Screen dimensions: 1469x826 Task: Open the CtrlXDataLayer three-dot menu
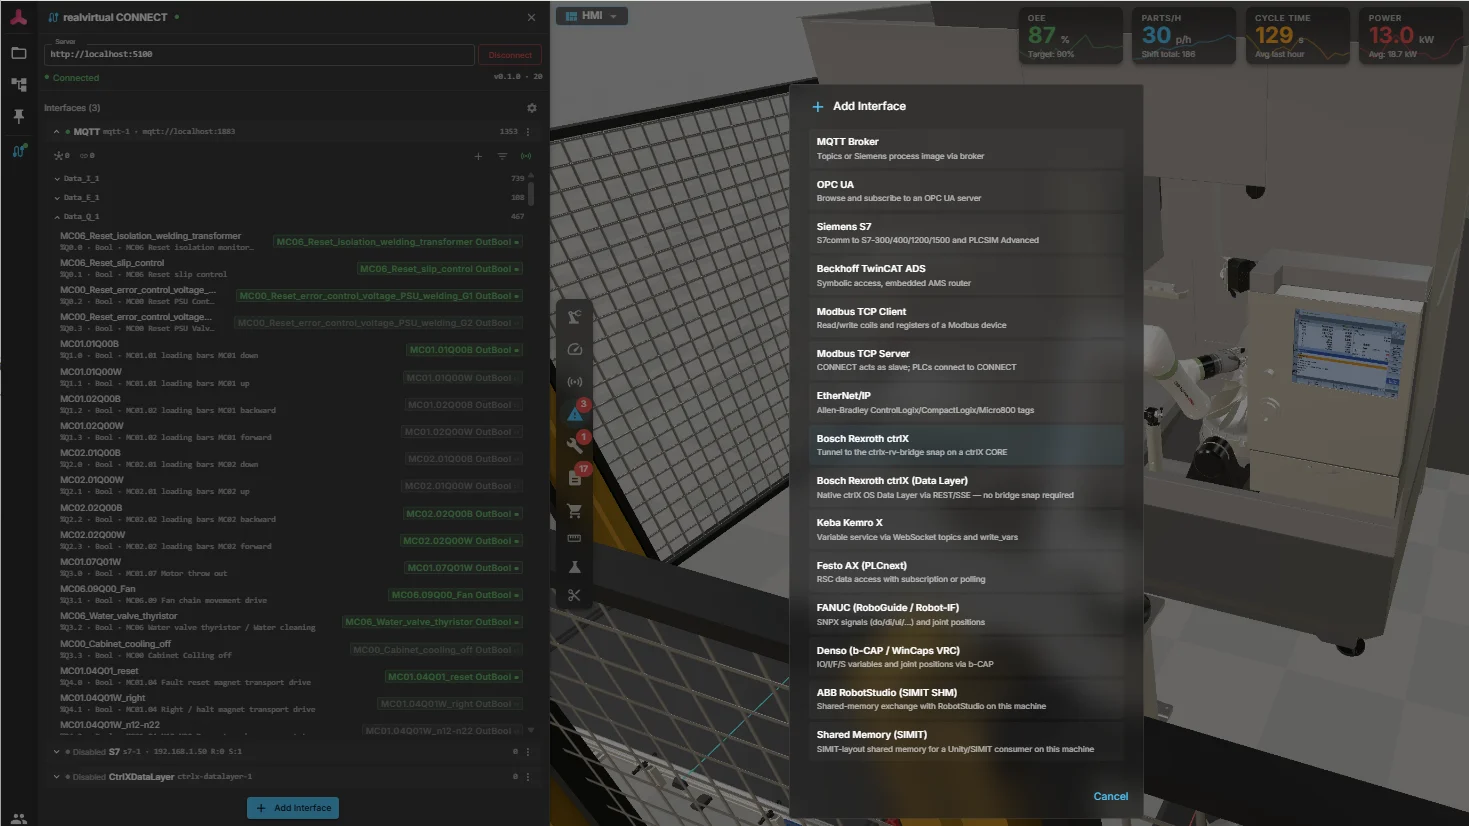[528, 777]
